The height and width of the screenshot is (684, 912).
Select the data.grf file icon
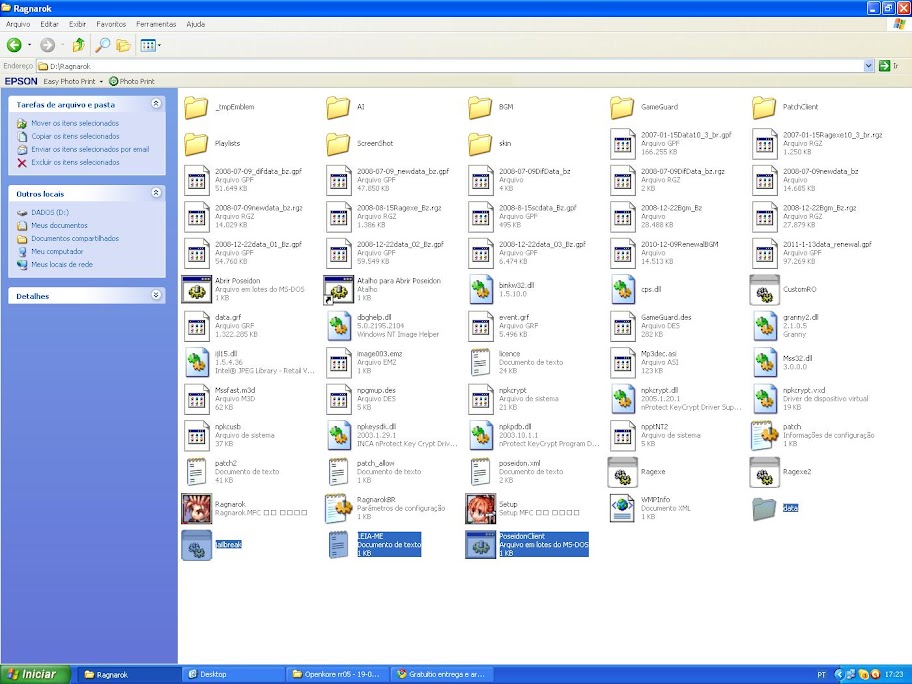pos(197,326)
